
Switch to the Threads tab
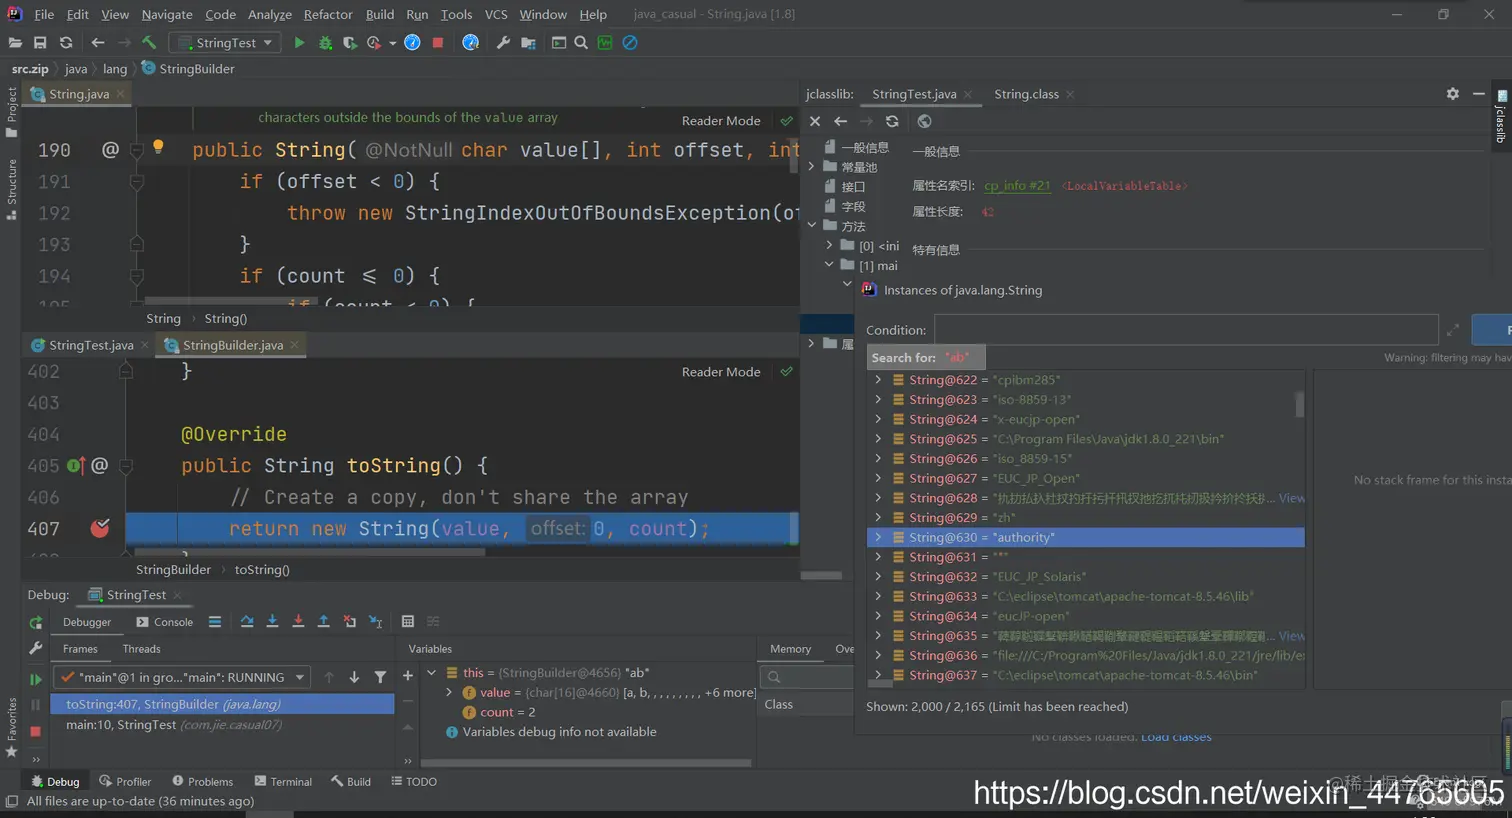[141, 649]
